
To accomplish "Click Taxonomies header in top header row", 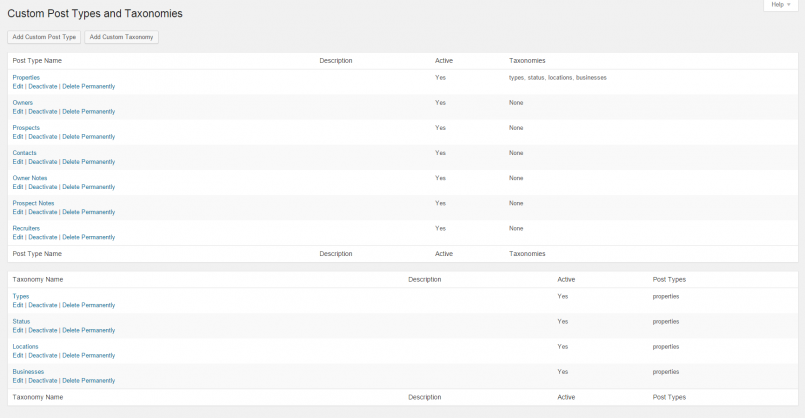I will pos(527,61).
